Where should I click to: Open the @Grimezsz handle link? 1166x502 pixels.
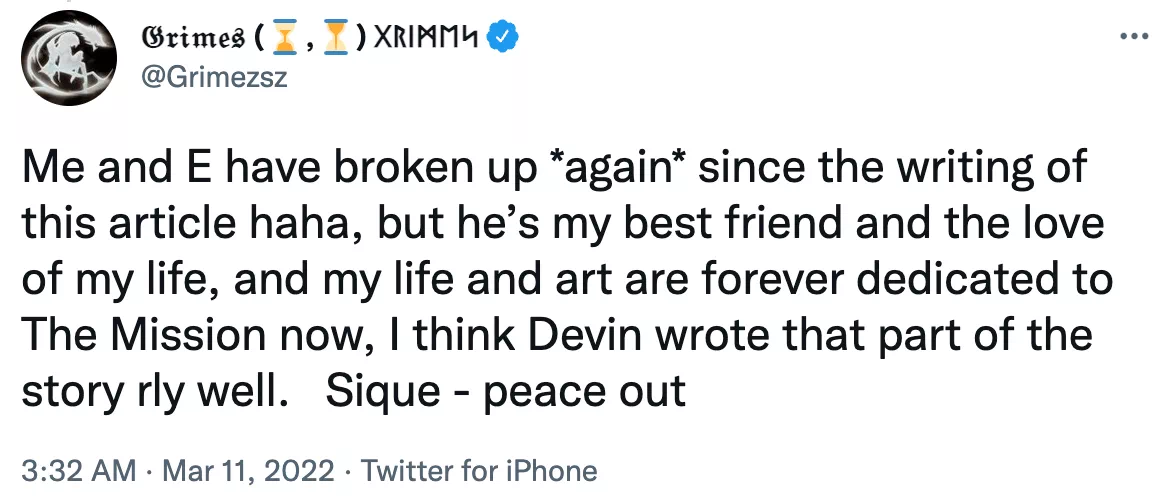[x=213, y=77]
